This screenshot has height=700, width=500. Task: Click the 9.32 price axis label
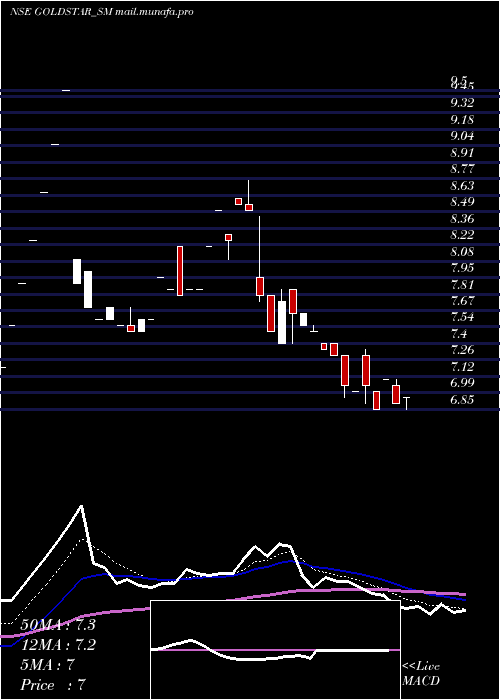(462, 103)
